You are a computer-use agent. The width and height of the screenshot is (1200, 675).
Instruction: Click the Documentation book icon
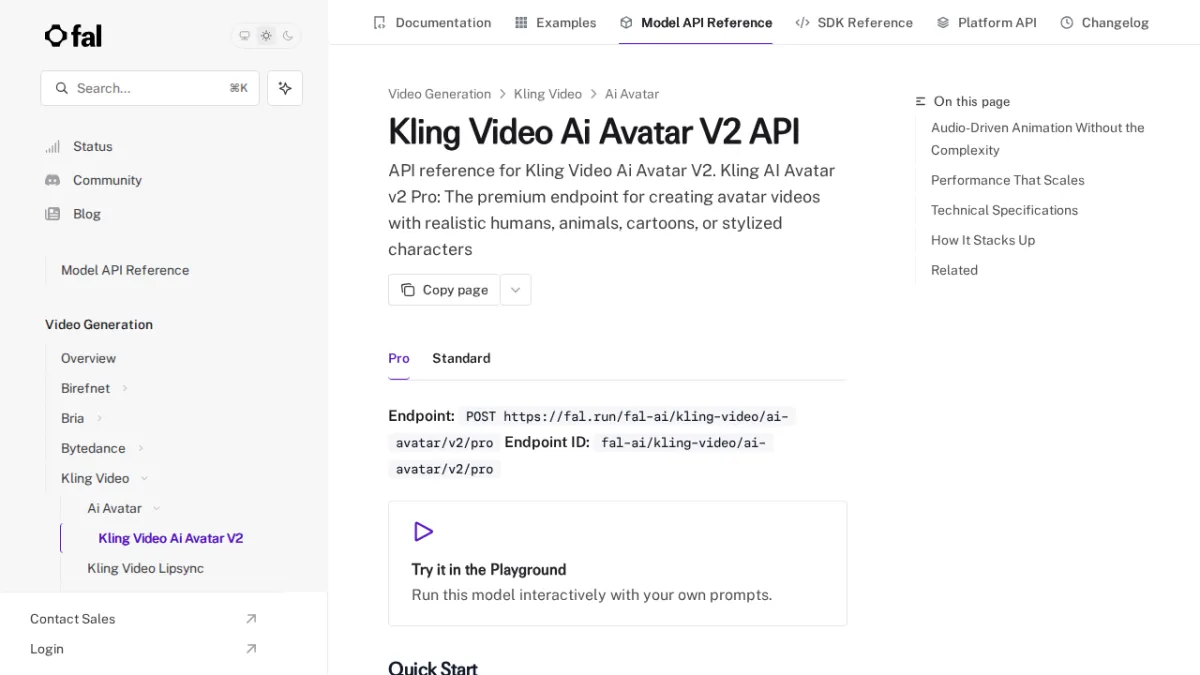(x=379, y=22)
